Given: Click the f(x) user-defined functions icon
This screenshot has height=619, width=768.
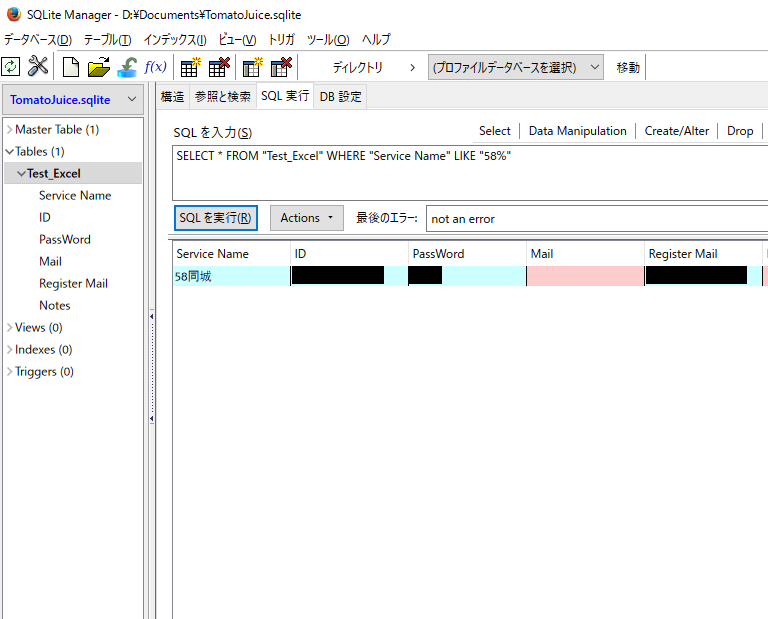Looking at the screenshot, I should pos(156,67).
